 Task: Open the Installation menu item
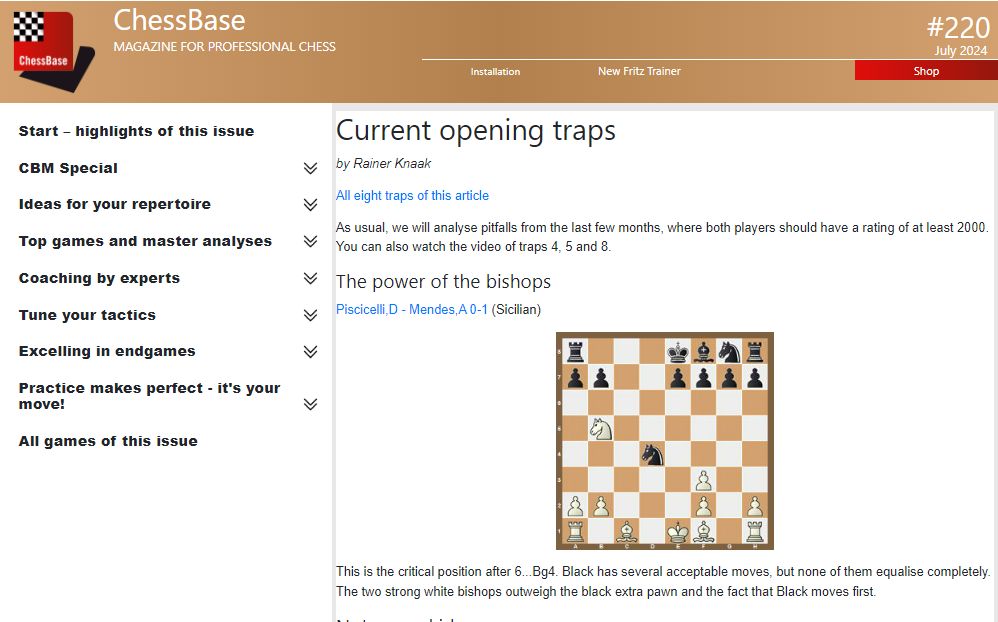(495, 72)
